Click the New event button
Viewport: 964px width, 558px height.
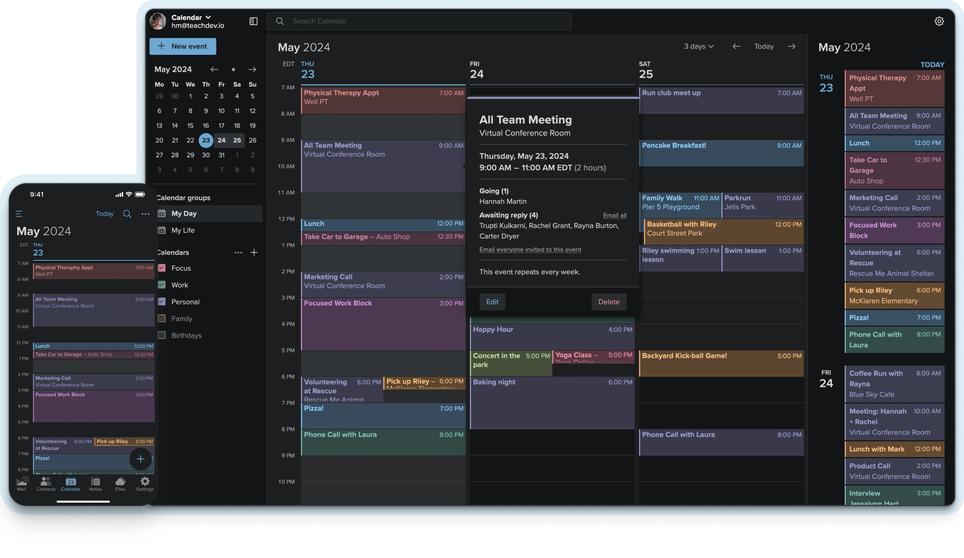click(183, 46)
